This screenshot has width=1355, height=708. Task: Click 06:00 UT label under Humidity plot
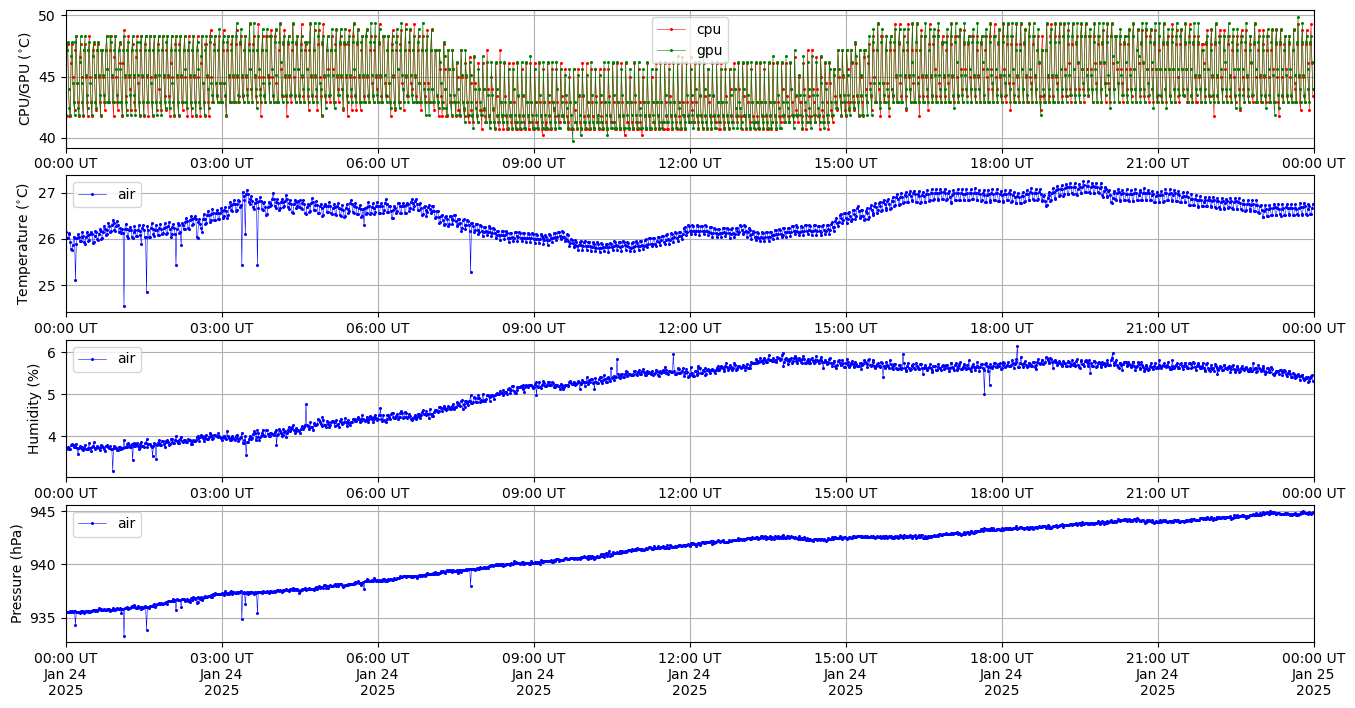pos(378,493)
